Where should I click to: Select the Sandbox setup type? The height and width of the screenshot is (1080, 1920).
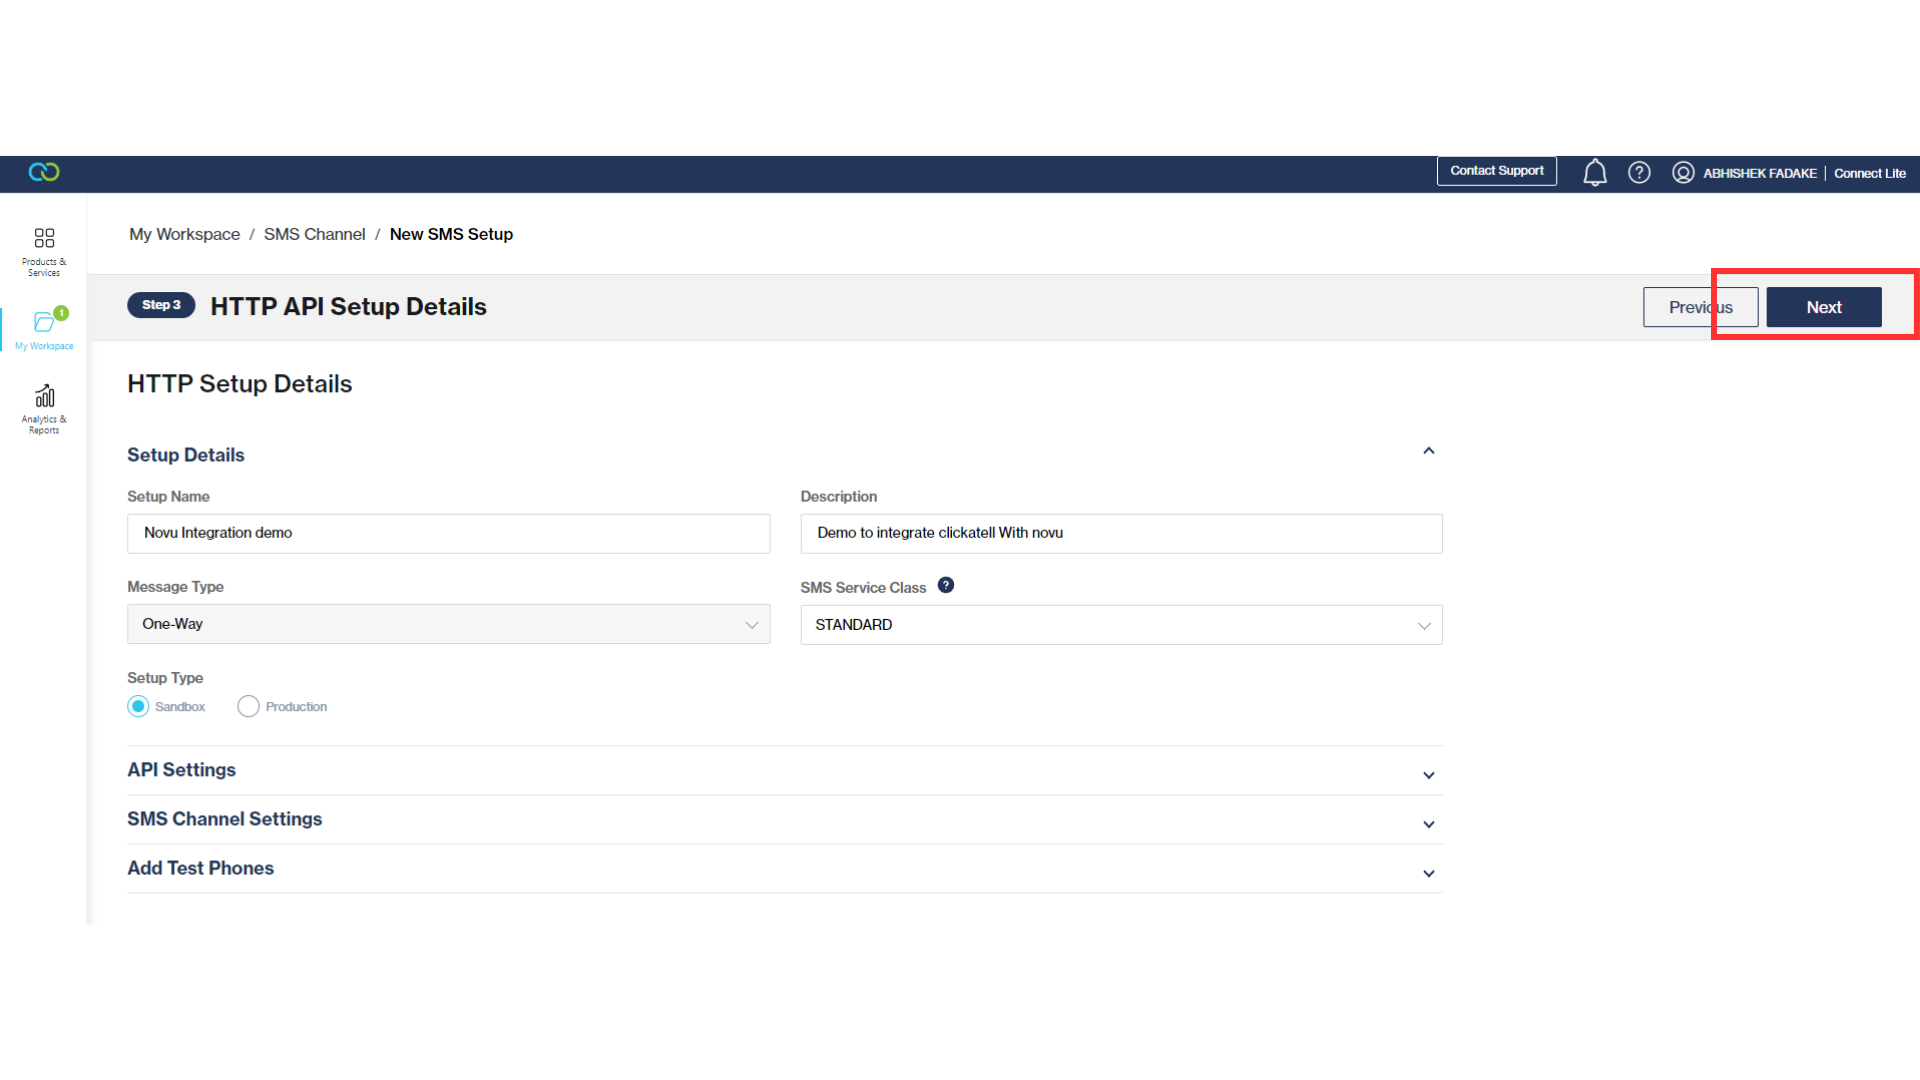tap(139, 706)
